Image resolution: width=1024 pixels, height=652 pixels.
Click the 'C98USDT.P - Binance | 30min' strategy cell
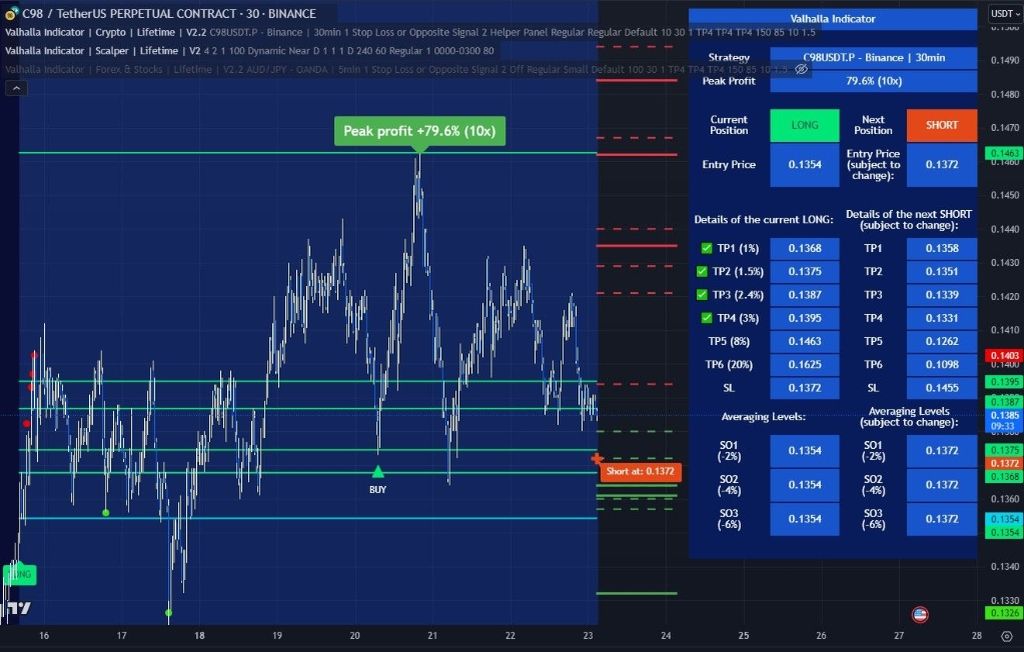point(874,57)
